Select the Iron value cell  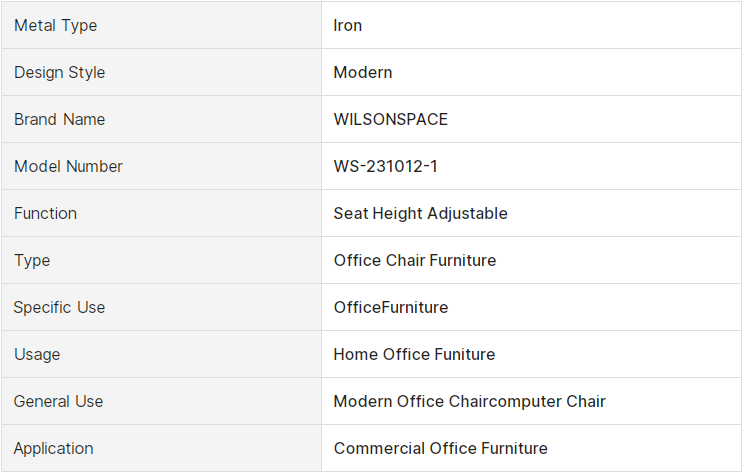coord(531,25)
